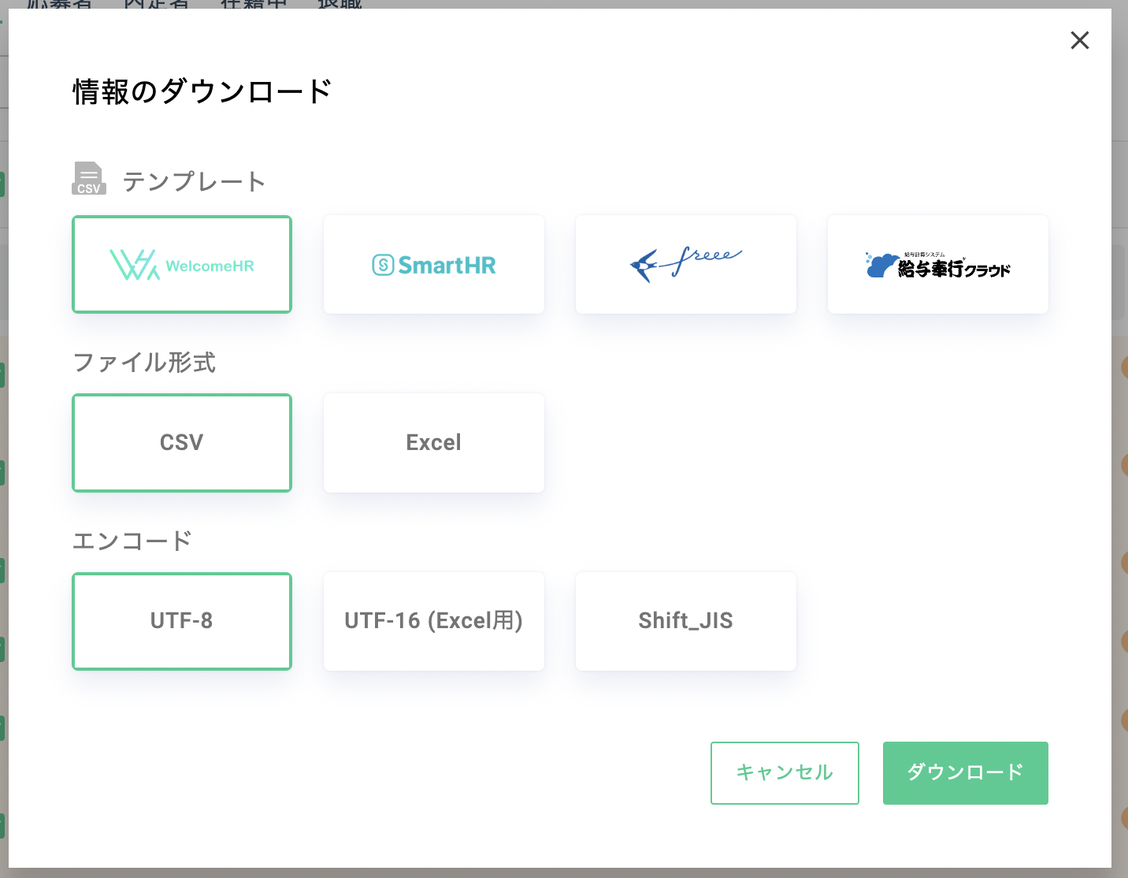The height and width of the screenshot is (878, 1128).
Task: Pick Shift_JIS encoding option
Action: [x=686, y=621]
